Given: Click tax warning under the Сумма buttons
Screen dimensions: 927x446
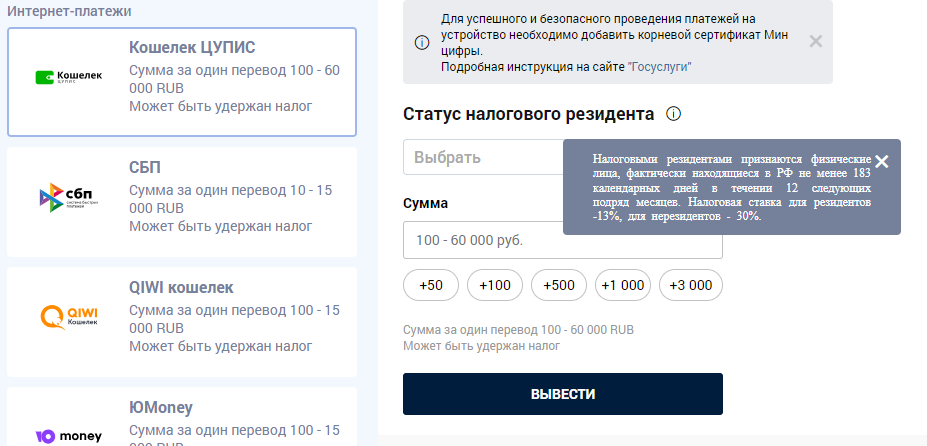Looking at the screenshot, I should coord(481,346).
